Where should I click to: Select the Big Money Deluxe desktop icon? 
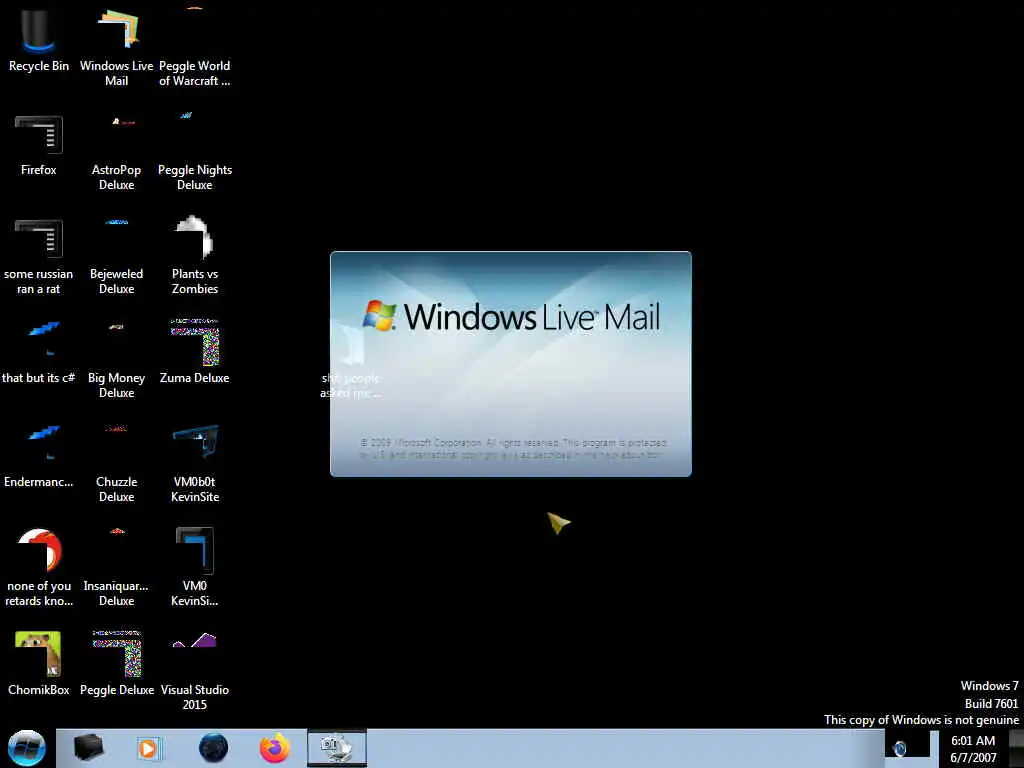(116, 359)
